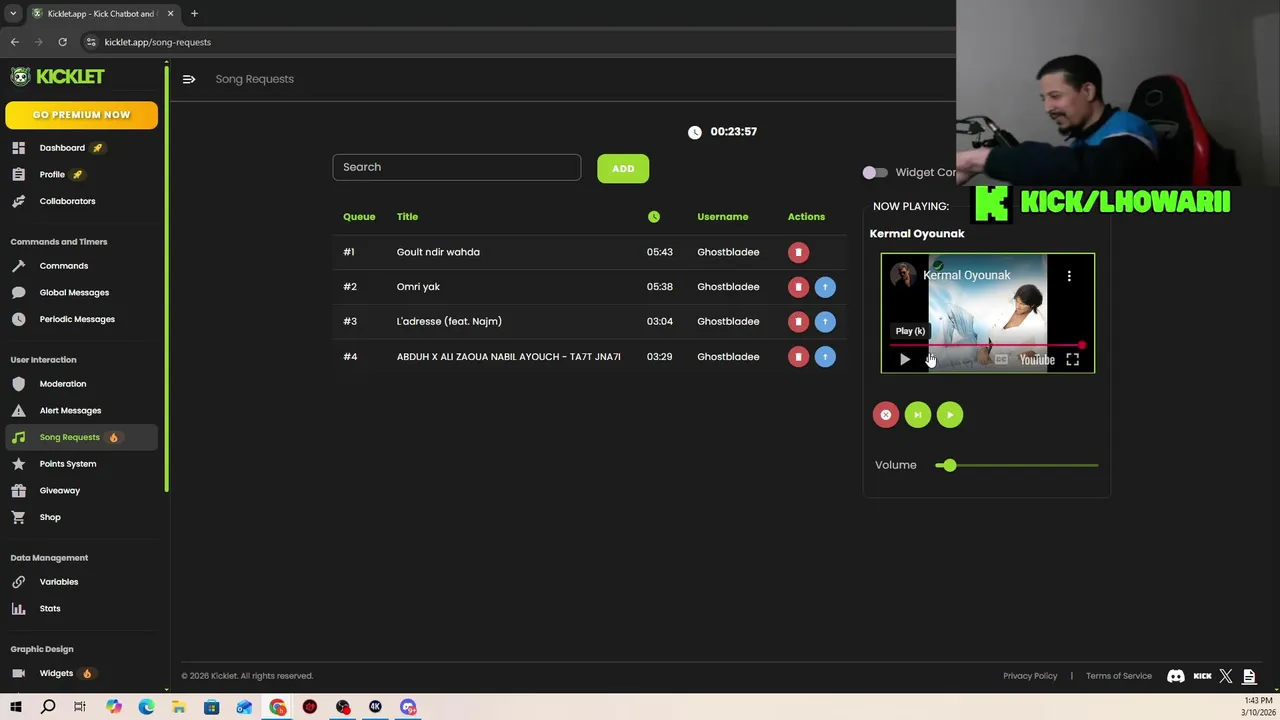Open Microsoft Edge from the taskbar

click(x=146, y=707)
